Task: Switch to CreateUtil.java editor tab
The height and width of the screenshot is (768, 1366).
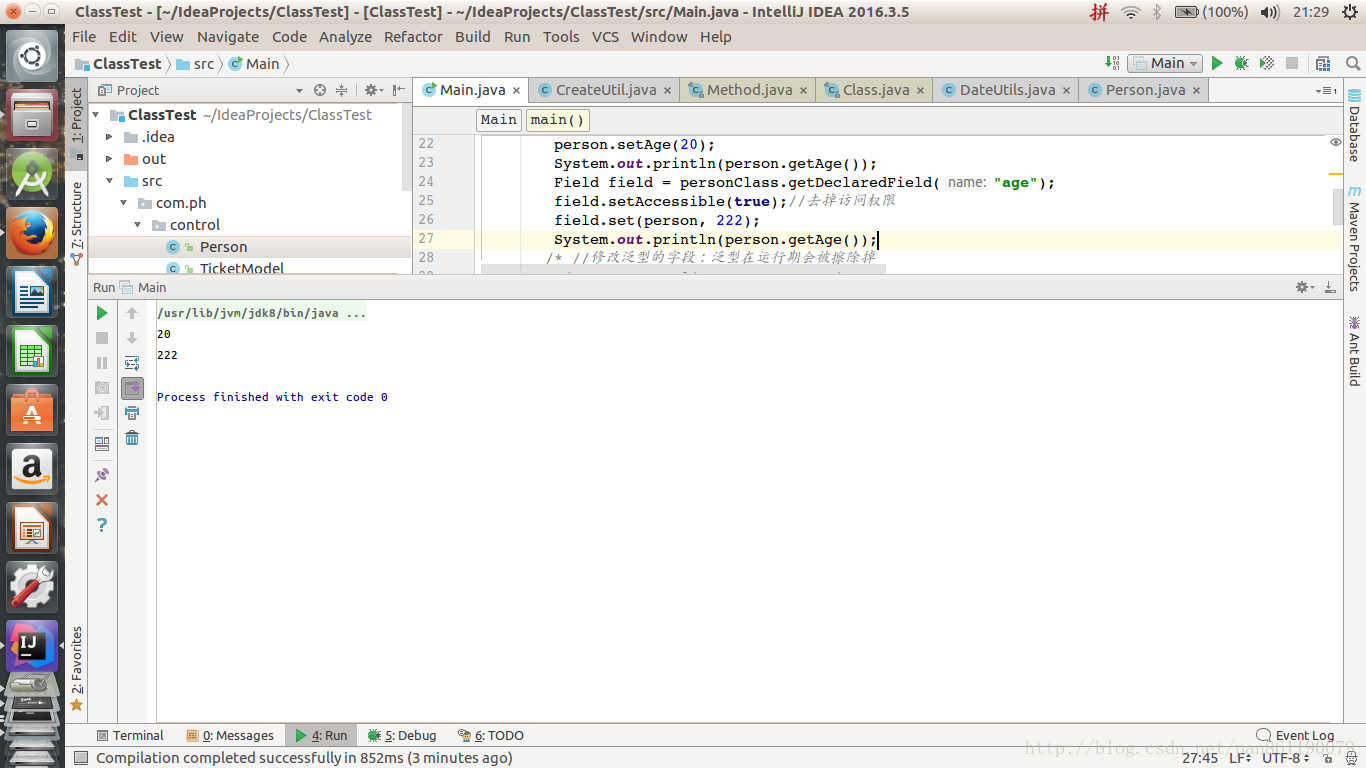Action: pos(605,90)
